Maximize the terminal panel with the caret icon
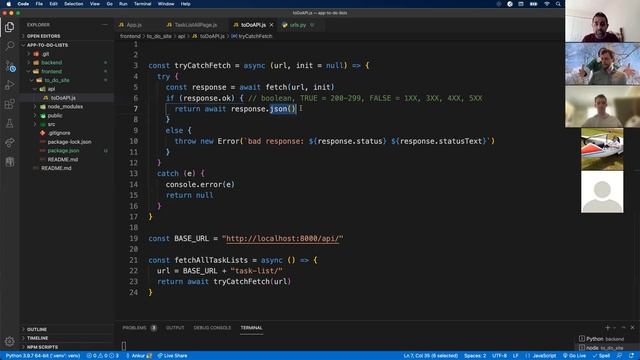This screenshot has width=640, height=360. (623, 328)
